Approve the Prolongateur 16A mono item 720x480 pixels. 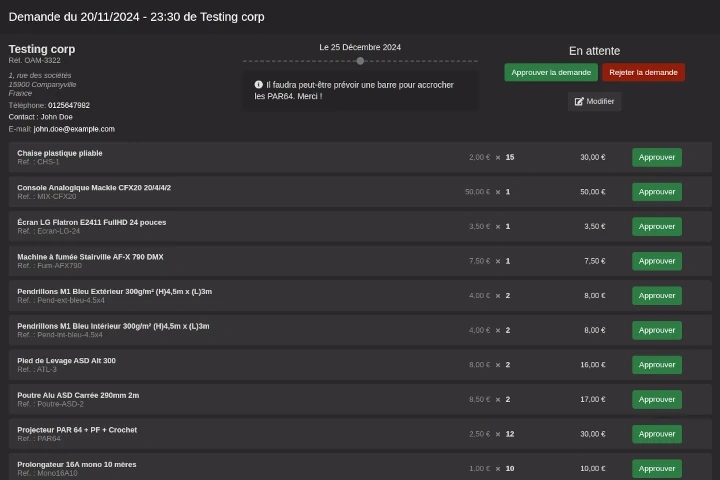656,468
